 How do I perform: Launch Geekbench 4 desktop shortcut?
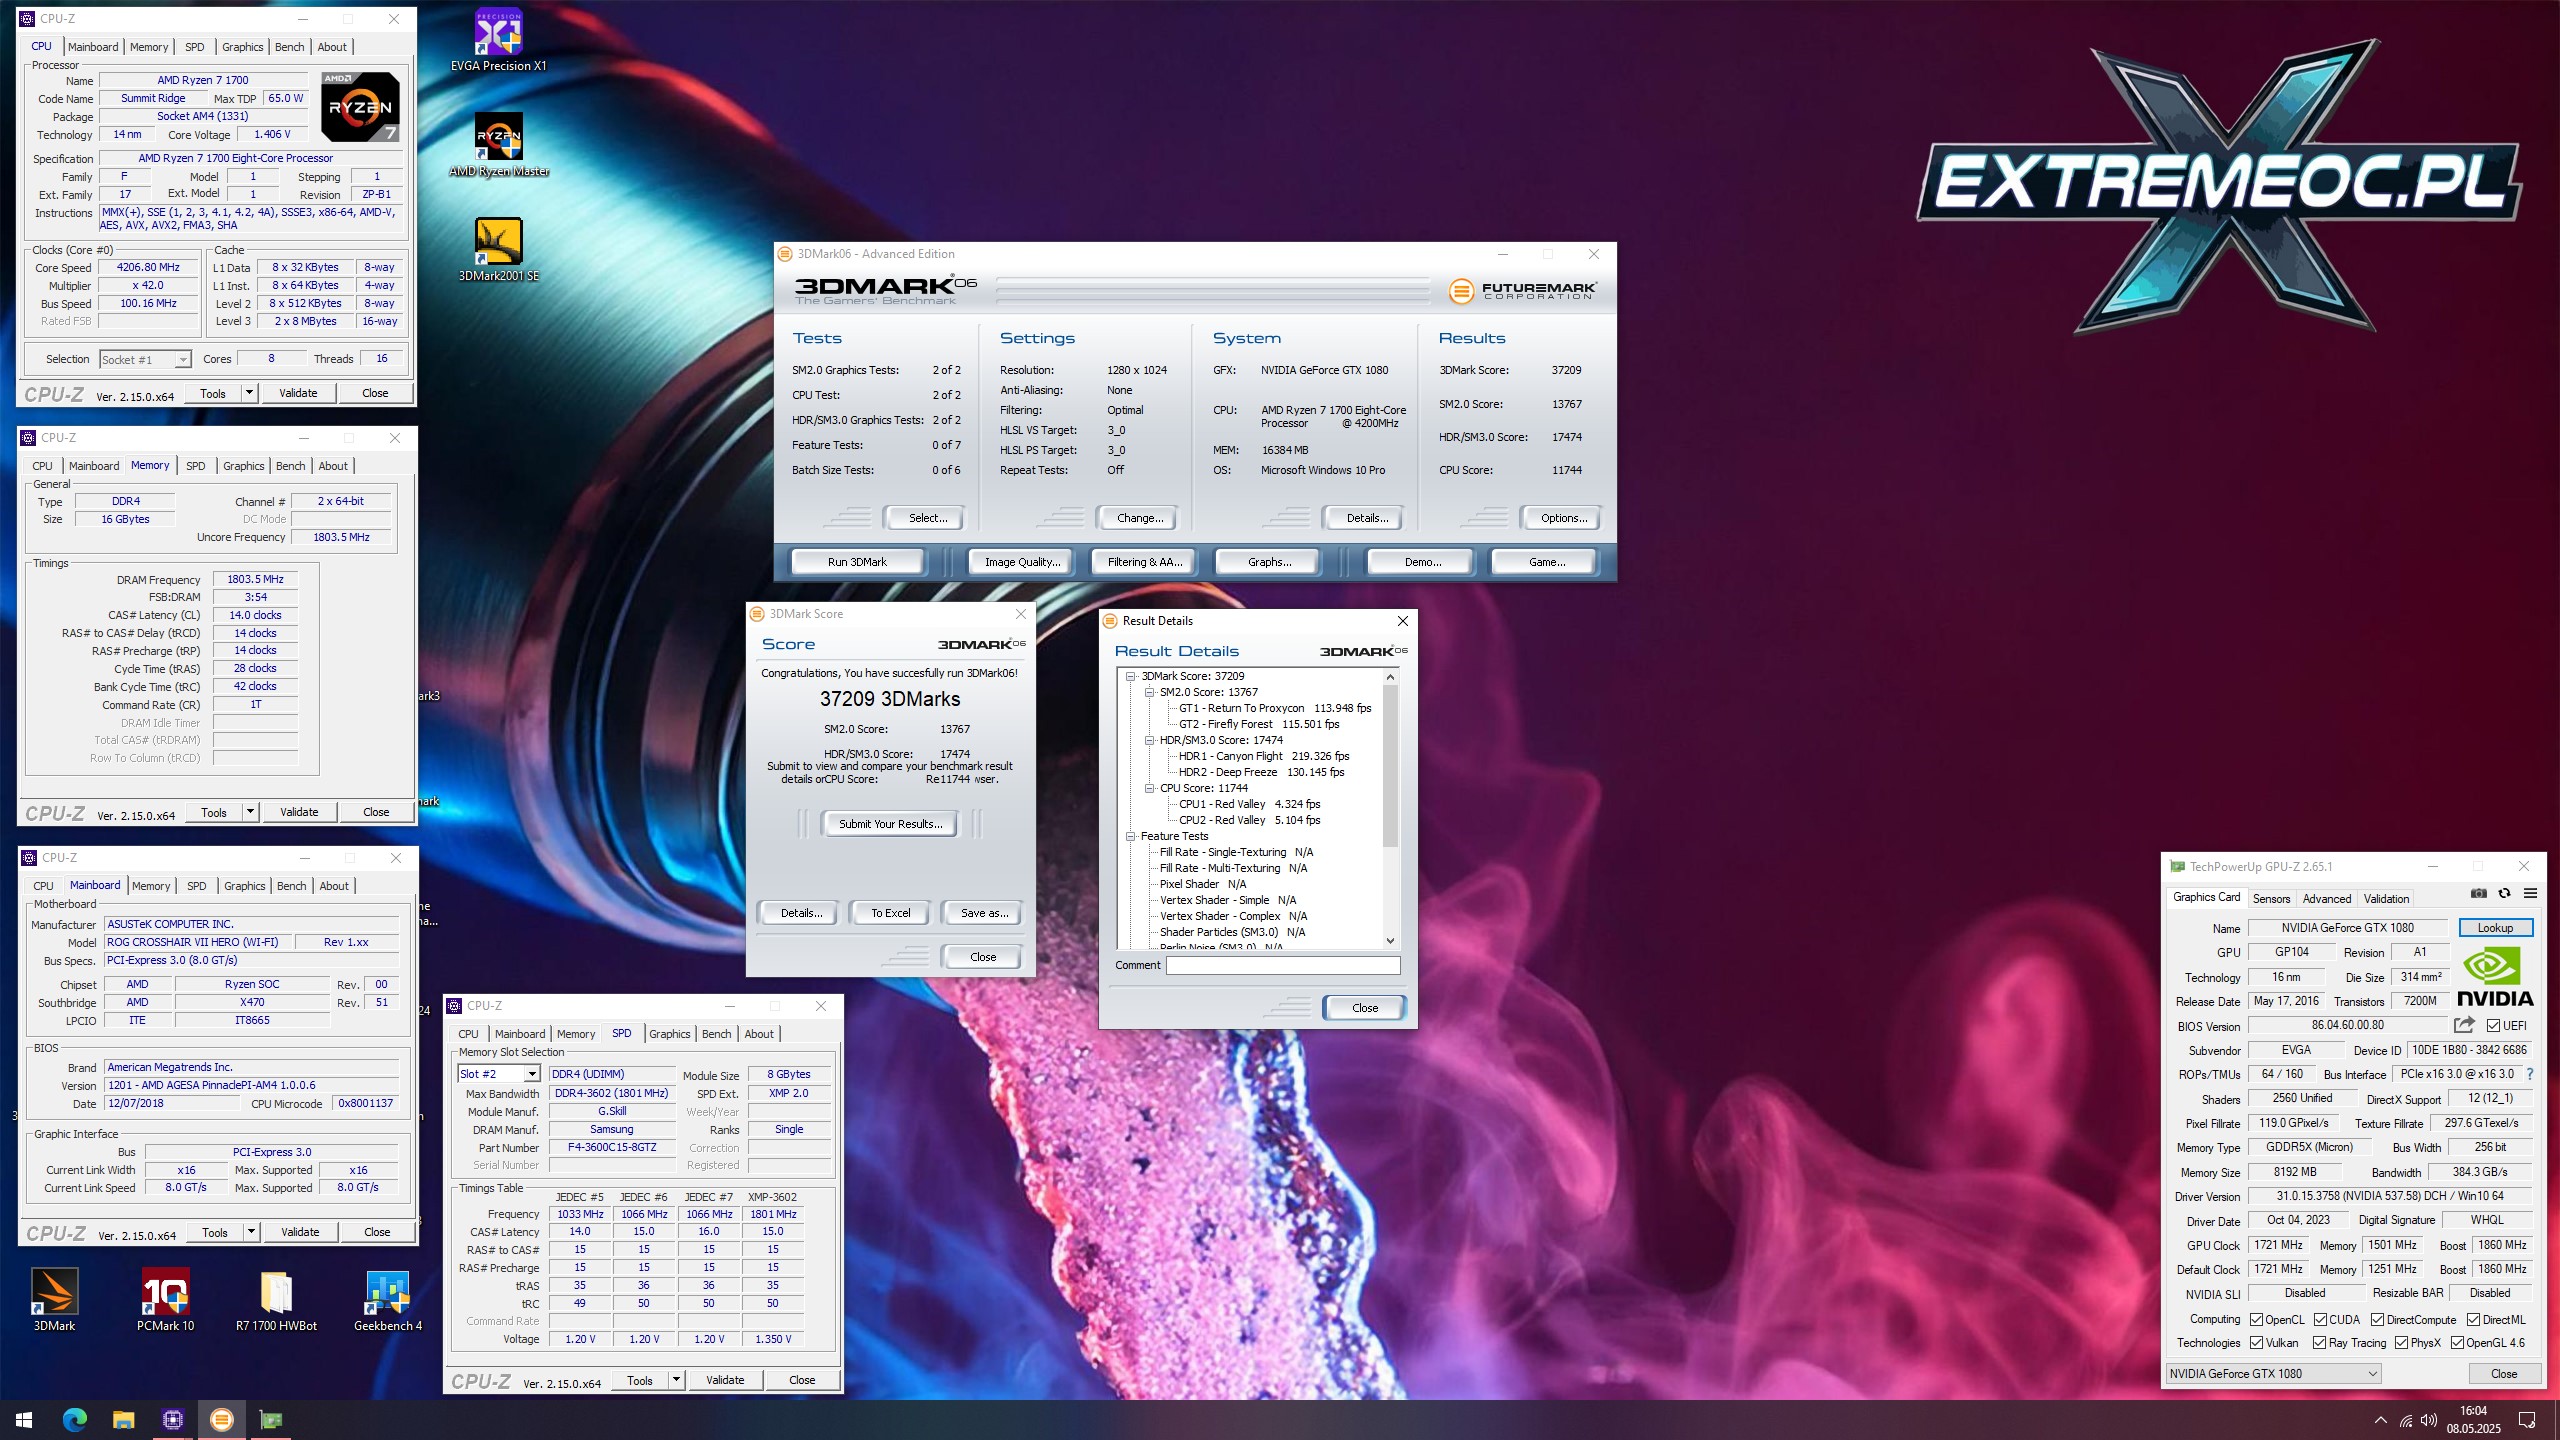point(388,1300)
